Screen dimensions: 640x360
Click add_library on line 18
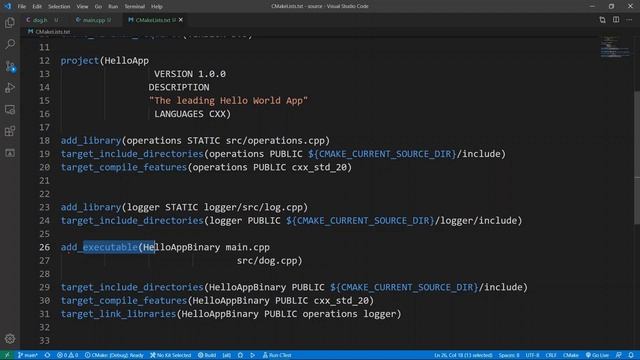click(x=91, y=140)
